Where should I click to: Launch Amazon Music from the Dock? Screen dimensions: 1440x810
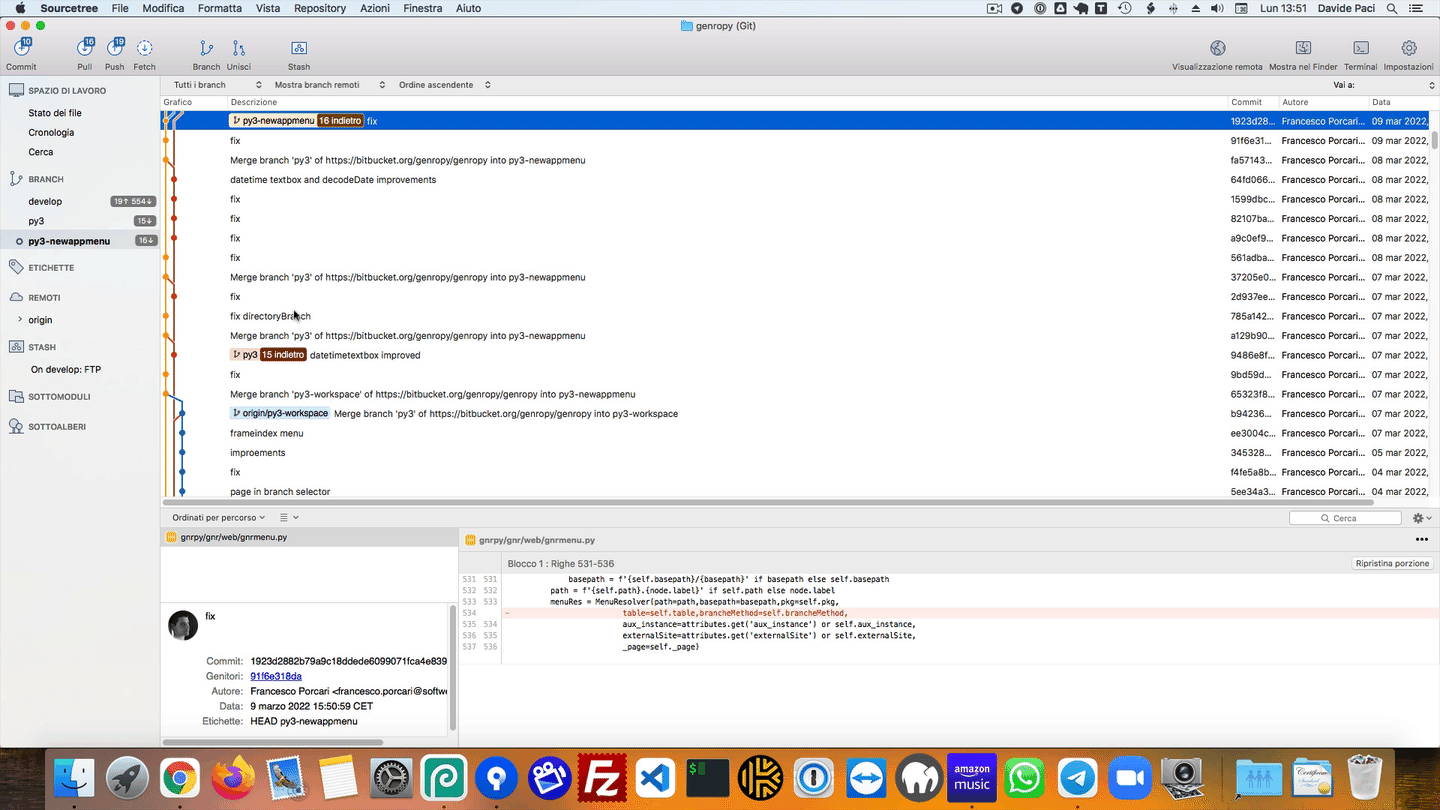point(972,778)
